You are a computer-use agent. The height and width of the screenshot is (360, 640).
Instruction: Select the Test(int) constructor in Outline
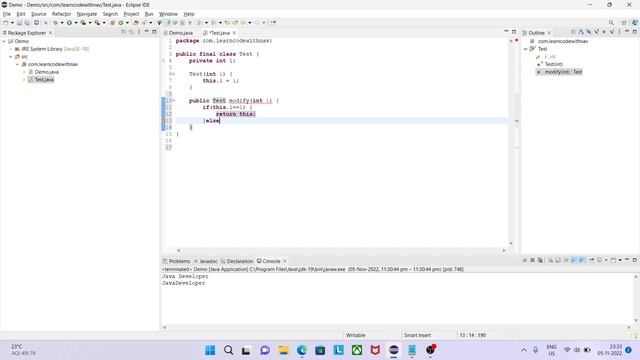click(x=553, y=64)
